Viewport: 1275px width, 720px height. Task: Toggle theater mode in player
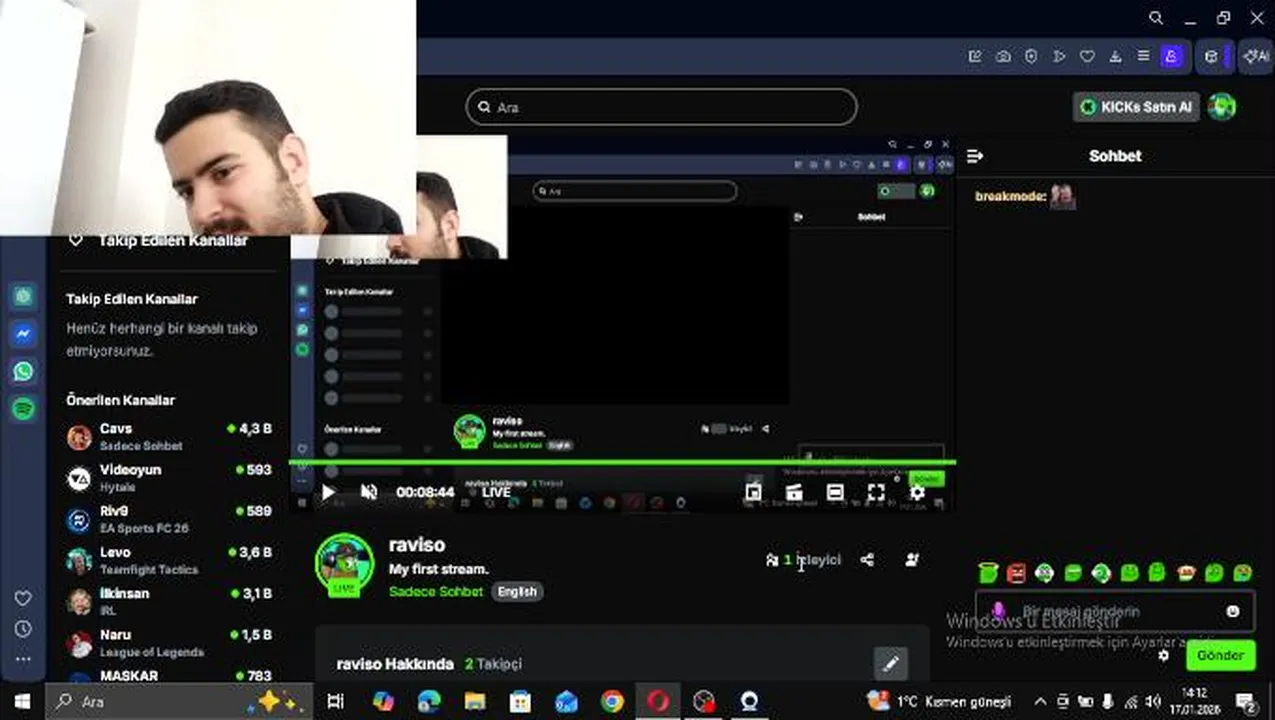point(835,492)
